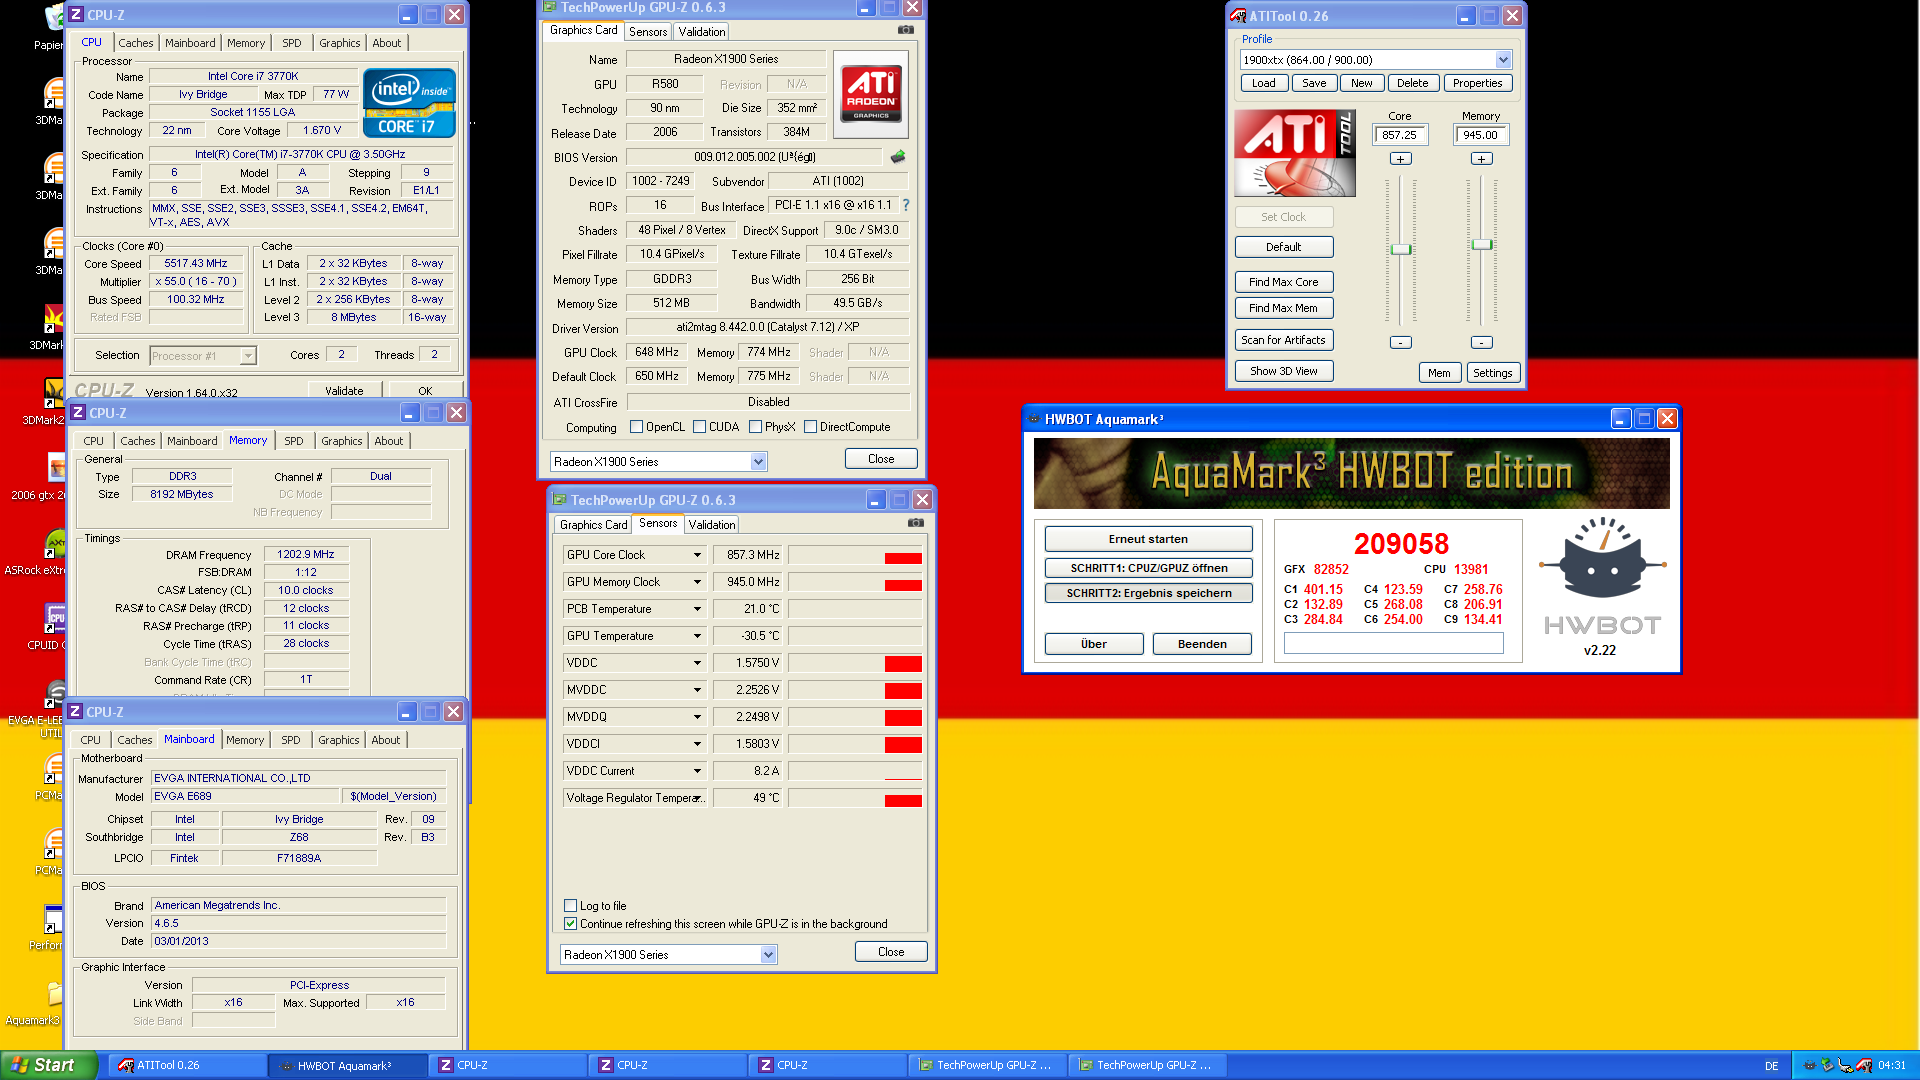This screenshot has width=1920, height=1080.
Task: Open Validation tab in GPU-Z Sensors window
Action: 712,525
